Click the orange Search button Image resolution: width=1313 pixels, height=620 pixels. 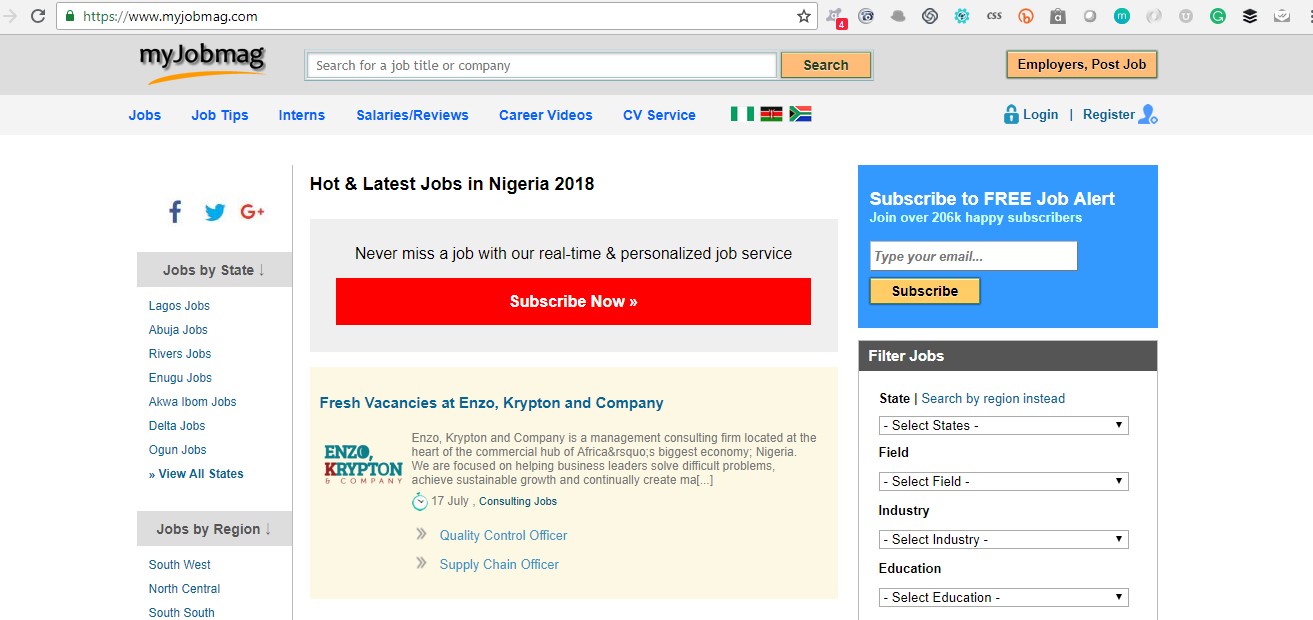[x=826, y=65]
